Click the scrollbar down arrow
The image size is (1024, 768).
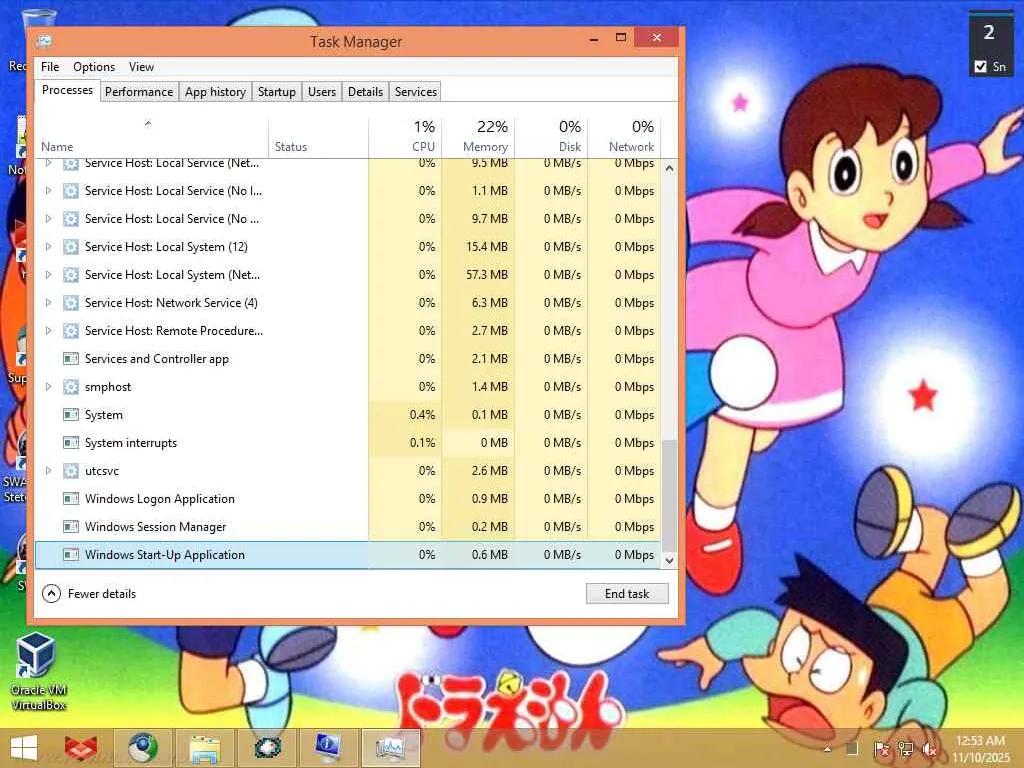coord(669,560)
